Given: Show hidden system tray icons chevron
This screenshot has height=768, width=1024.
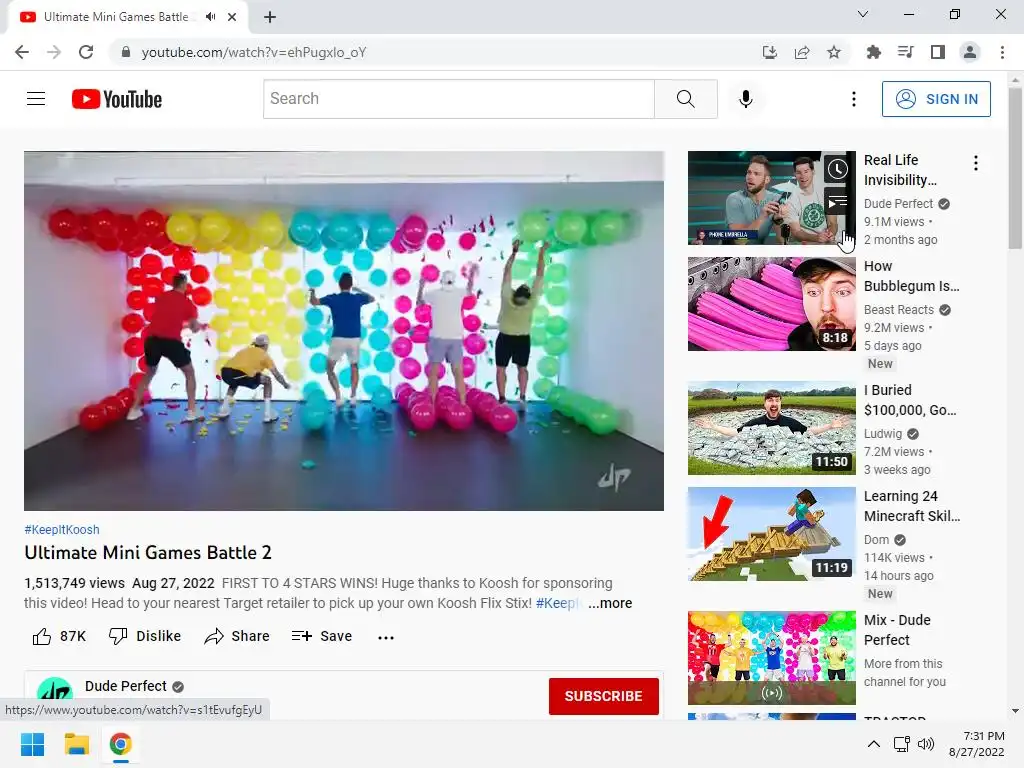Looking at the screenshot, I should [874, 744].
